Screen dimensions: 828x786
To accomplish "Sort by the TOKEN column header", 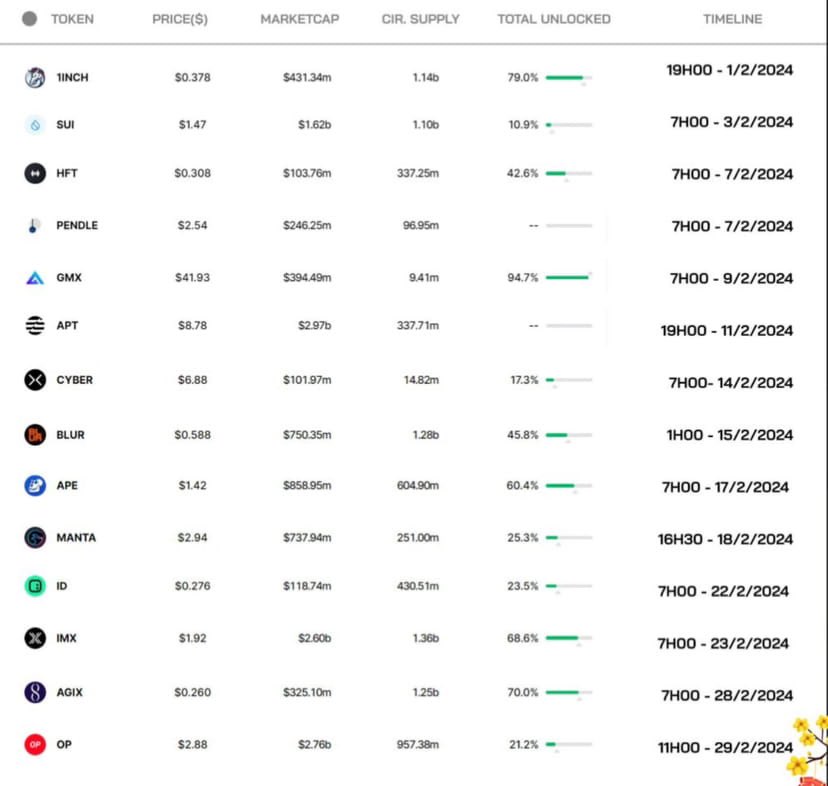I will pyautogui.click(x=72, y=19).
